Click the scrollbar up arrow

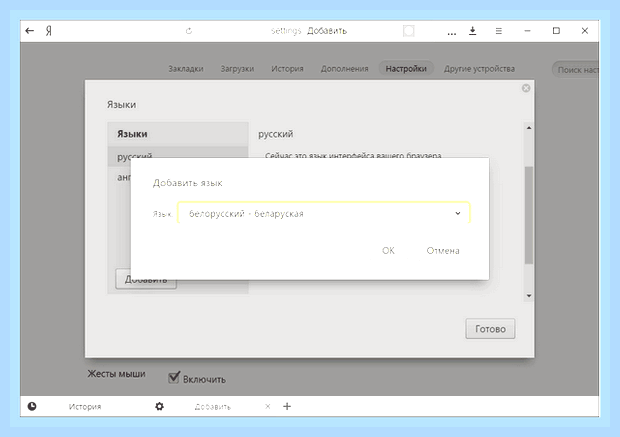[x=529, y=128]
